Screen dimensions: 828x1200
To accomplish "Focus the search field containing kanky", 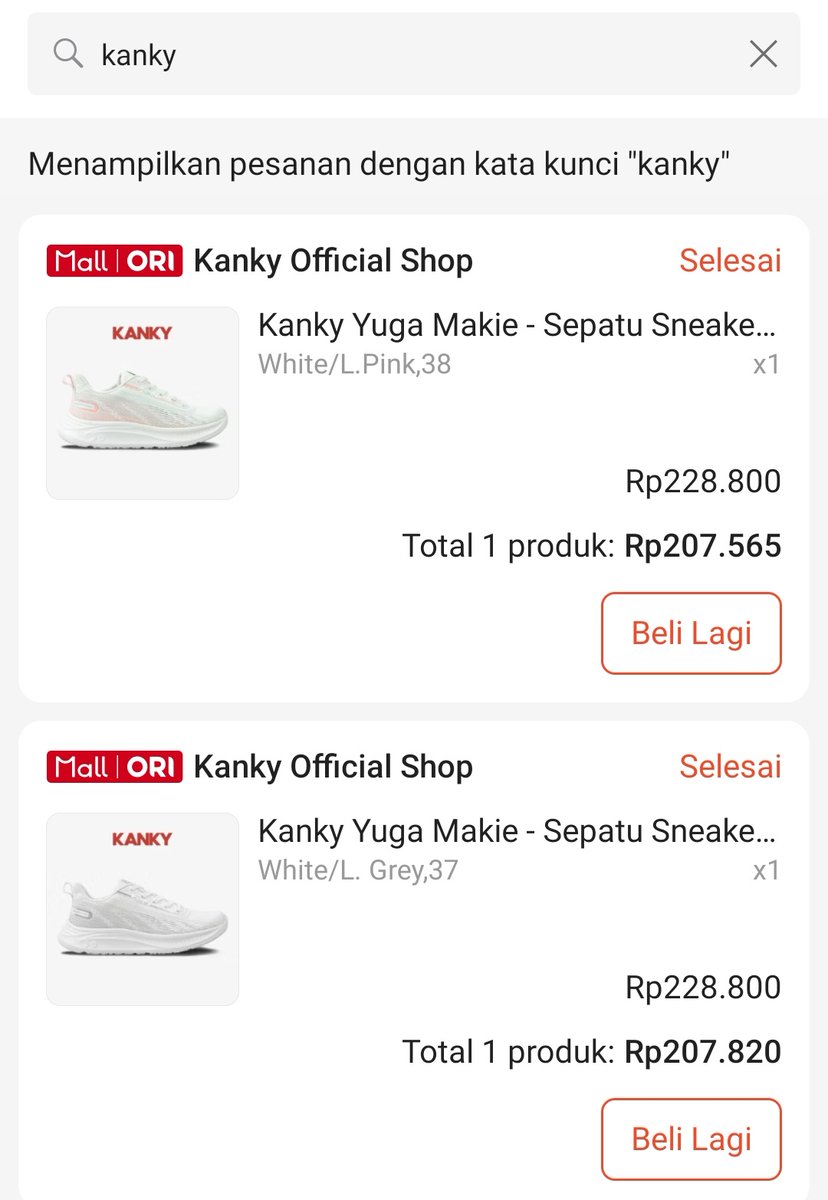I will (414, 54).
